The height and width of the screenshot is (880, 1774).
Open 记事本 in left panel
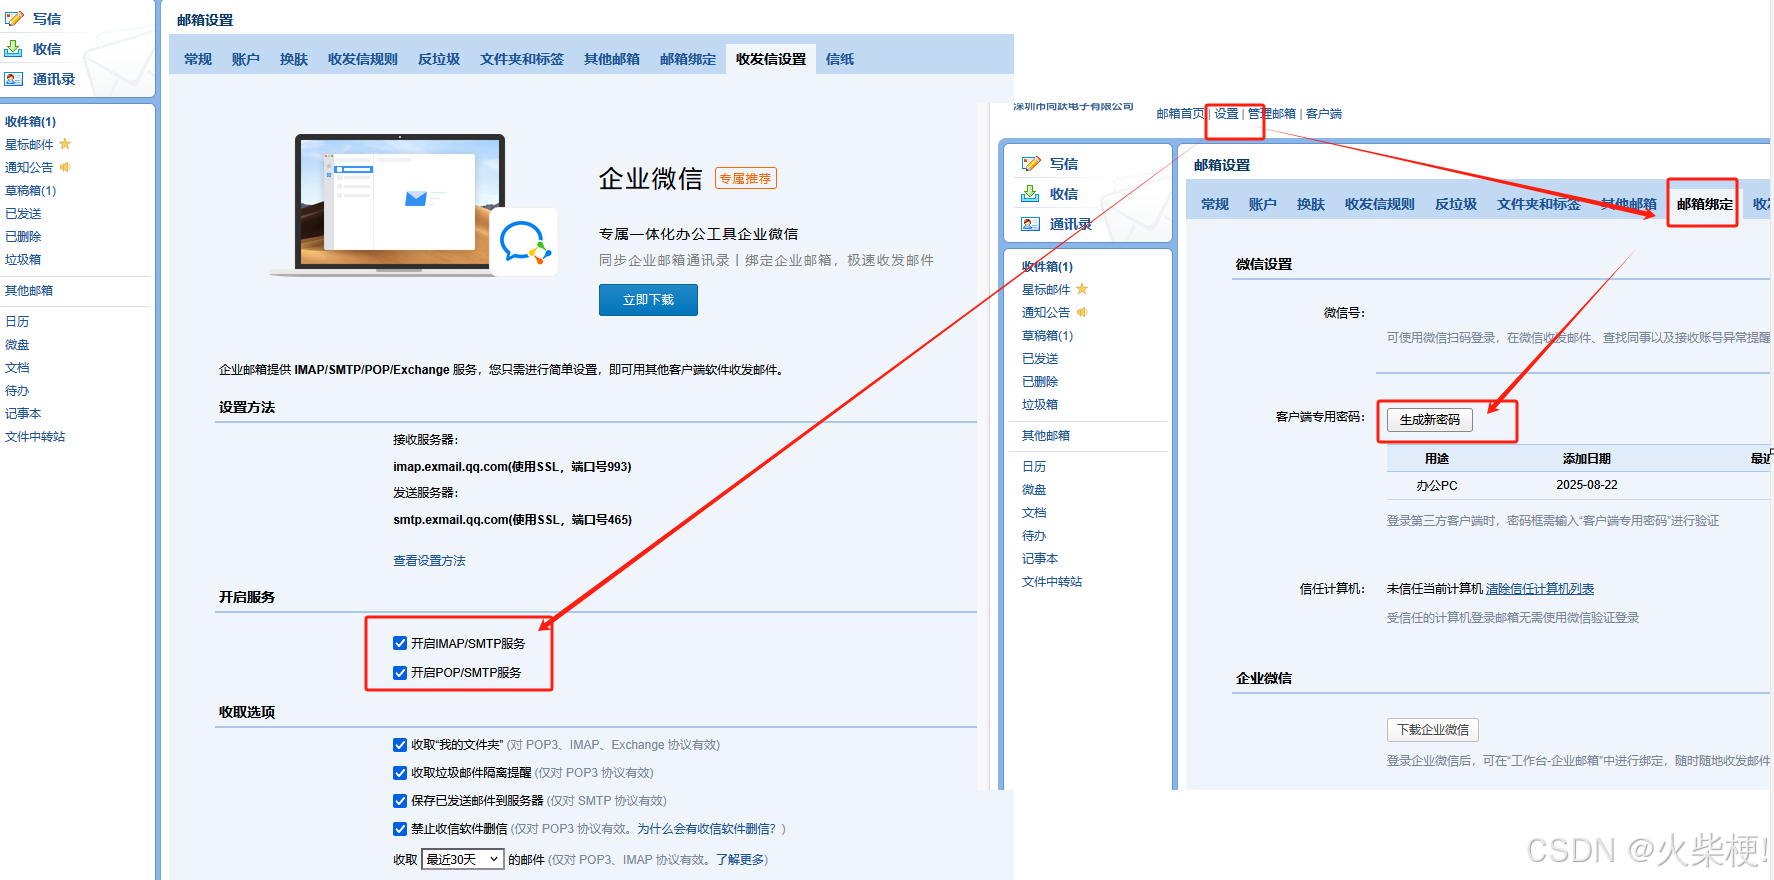[x=23, y=413]
